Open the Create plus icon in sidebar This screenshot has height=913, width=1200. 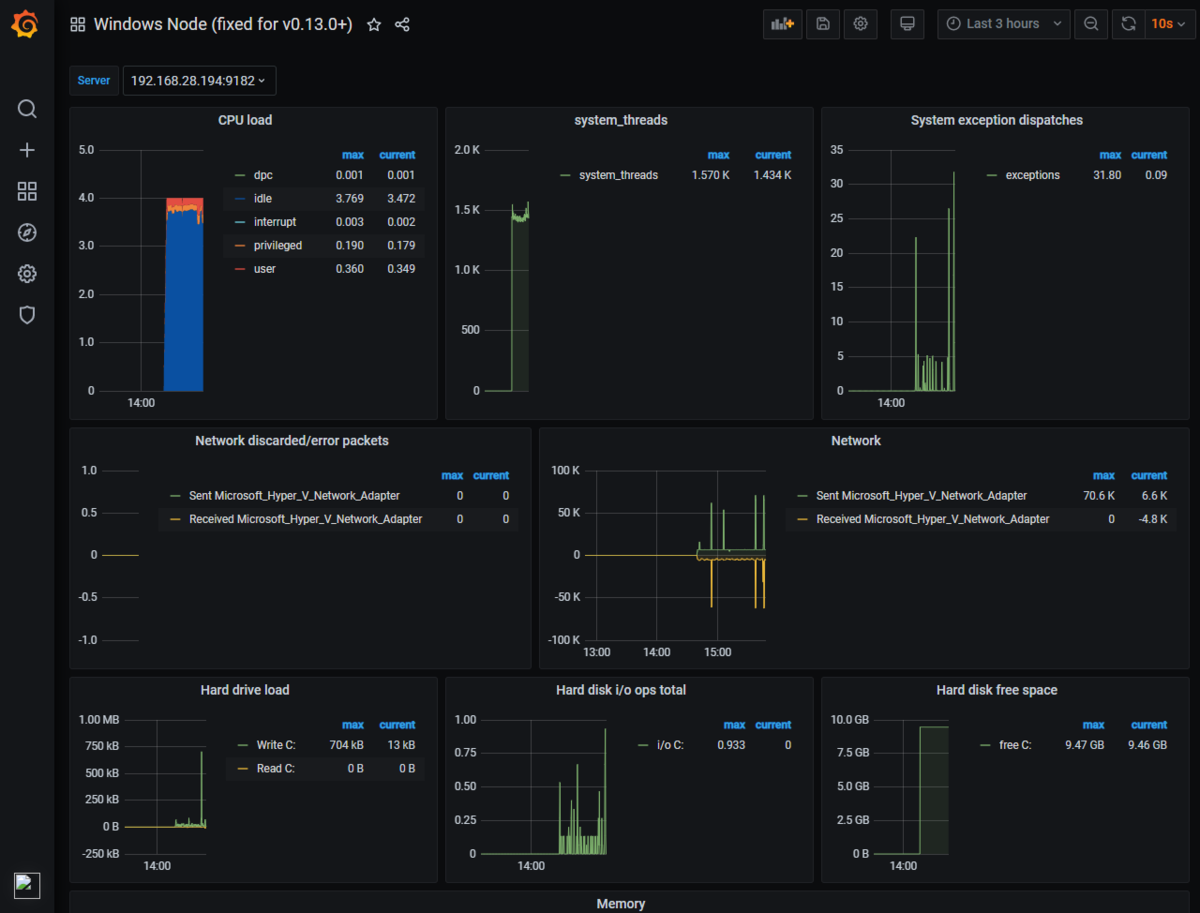27,150
